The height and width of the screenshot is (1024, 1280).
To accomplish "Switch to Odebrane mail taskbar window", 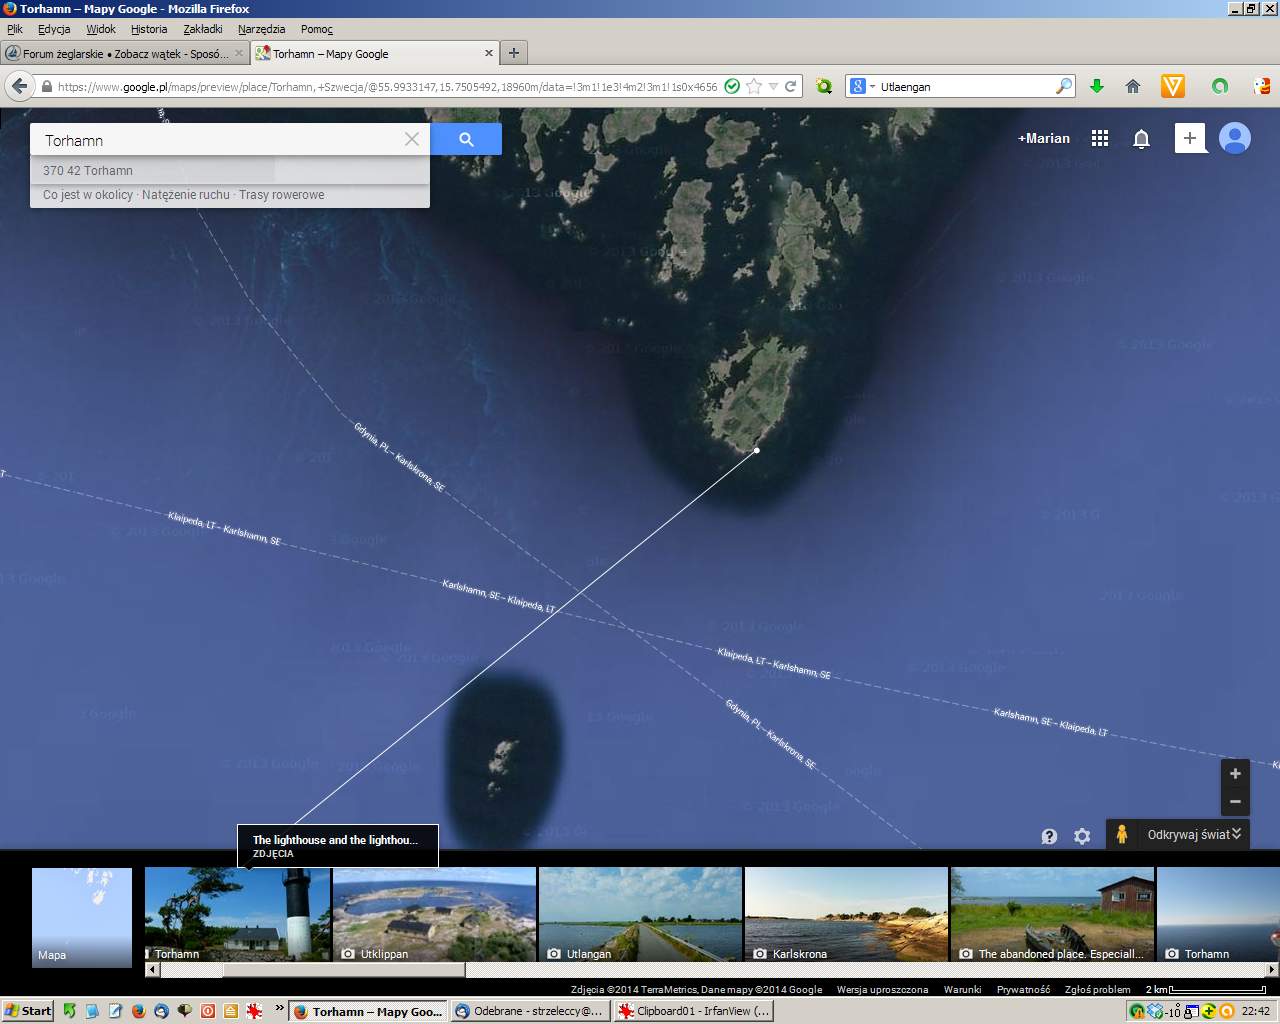I will point(529,1011).
